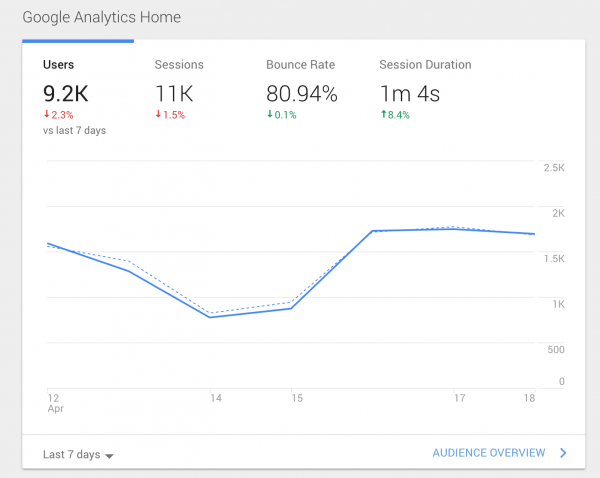
Task: Click the chevron arrow beside Audience Overview
Action: pos(563,453)
